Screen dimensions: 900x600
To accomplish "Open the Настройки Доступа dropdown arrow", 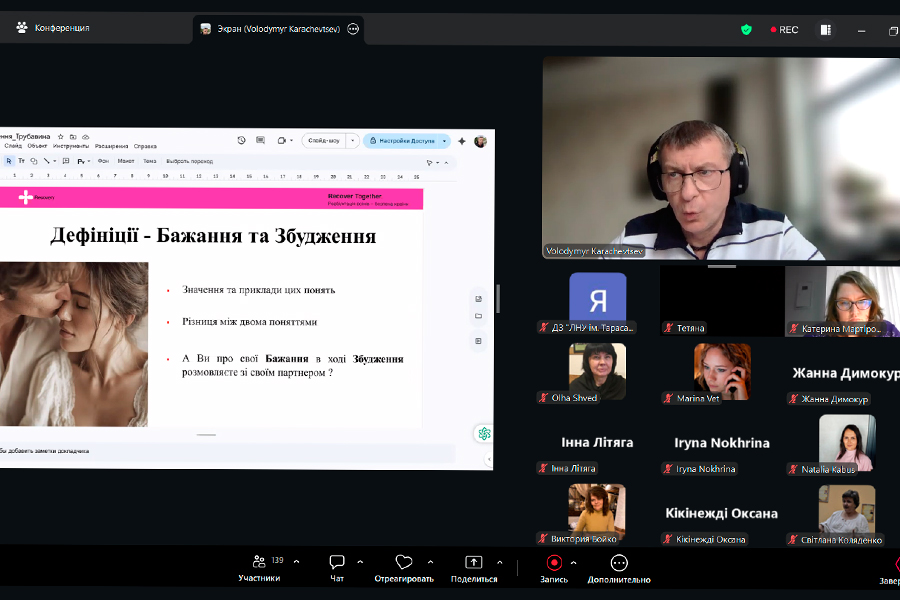I will click(x=444, y=141).
